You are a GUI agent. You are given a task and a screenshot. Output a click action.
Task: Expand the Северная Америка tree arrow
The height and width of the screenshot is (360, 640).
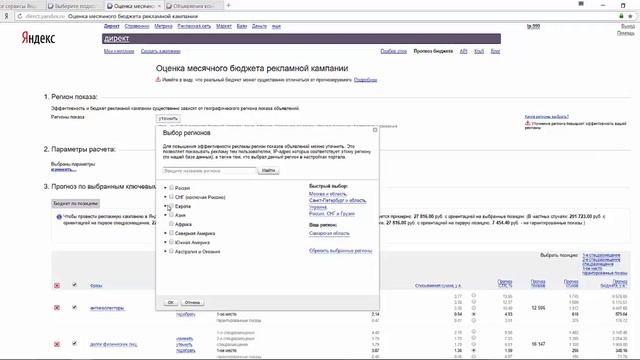pos(165,233)
